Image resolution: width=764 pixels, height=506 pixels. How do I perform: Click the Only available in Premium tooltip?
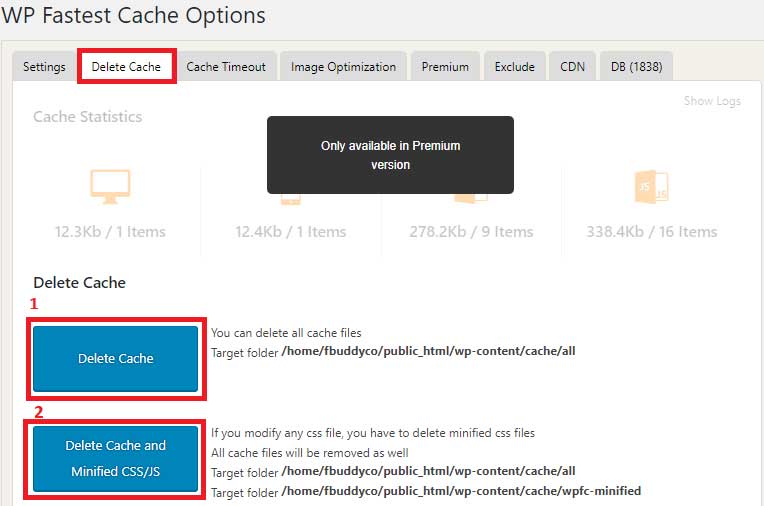pos(390,155)
